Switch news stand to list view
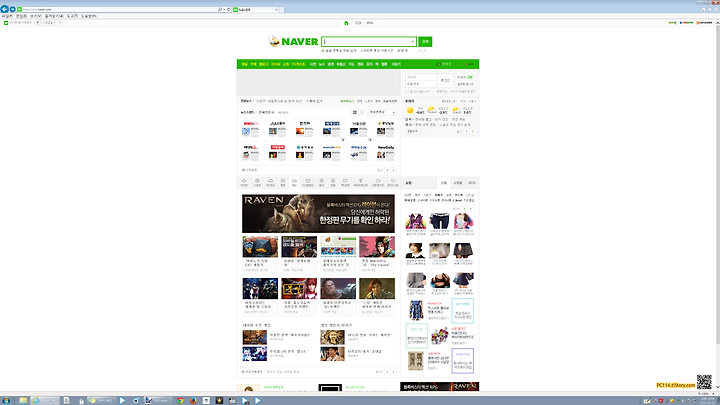This screenshot has height=405, width=720. coord(361,112)
